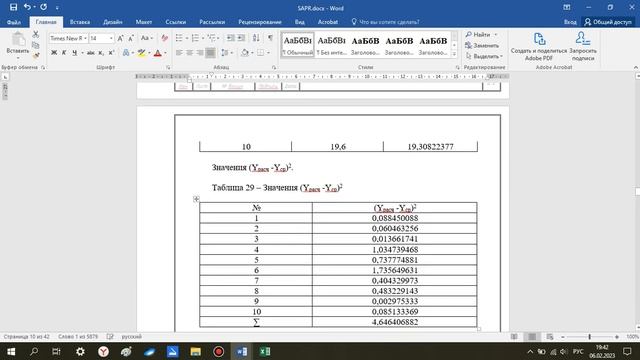Open Excel from the Windows taskbar

click(265, 351)
